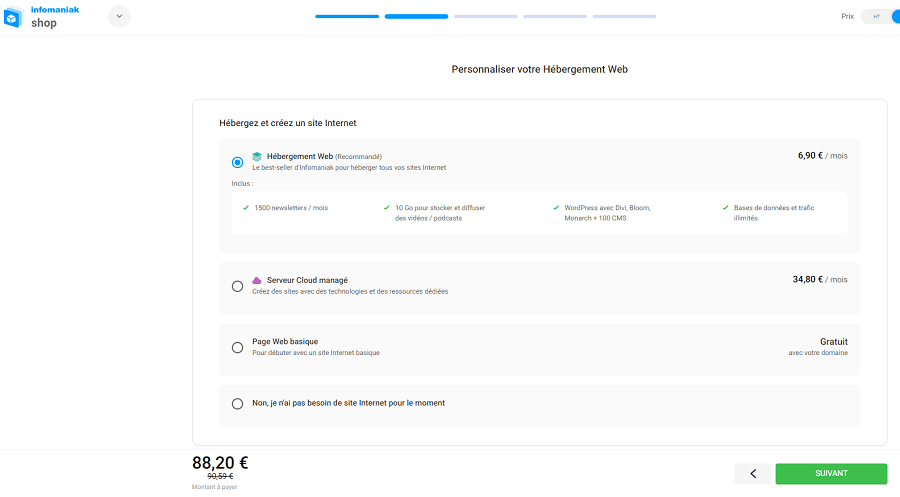Viewport: 900px width, 497px height.
Task: Click the Hébergement Web stack icon
Action: point(257,156)
